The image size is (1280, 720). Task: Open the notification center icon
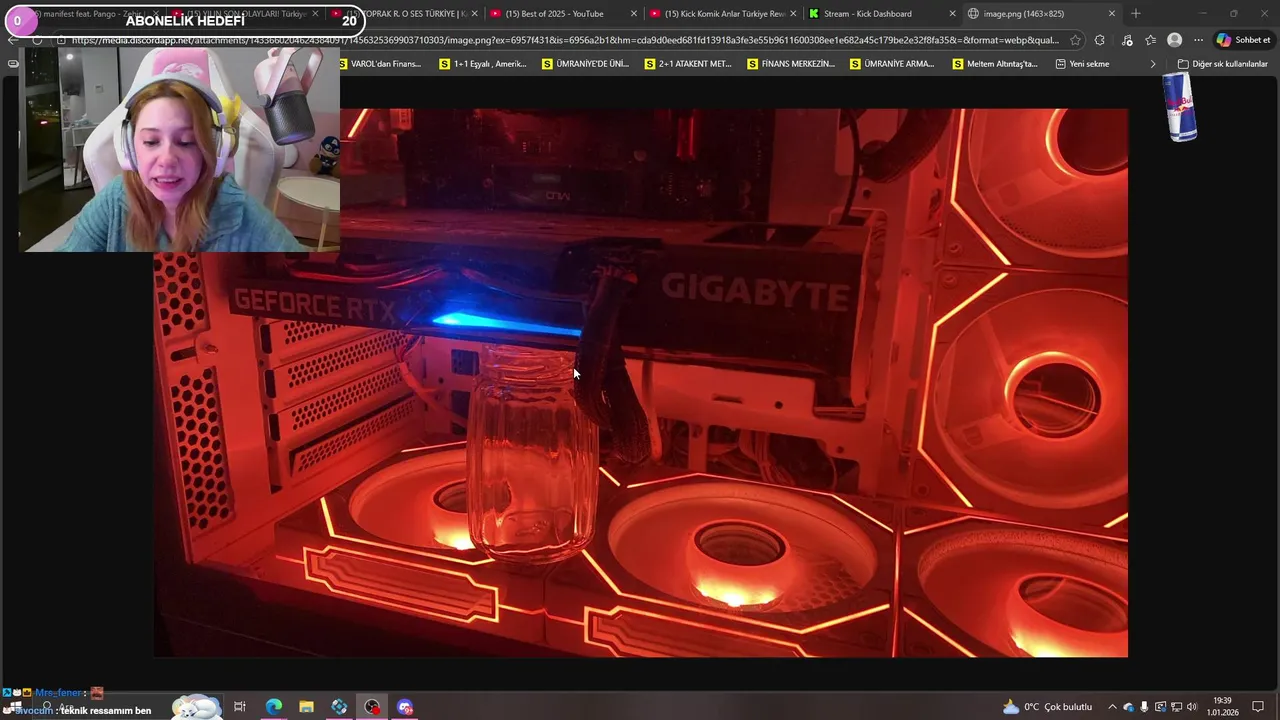tap(1258, 707)
